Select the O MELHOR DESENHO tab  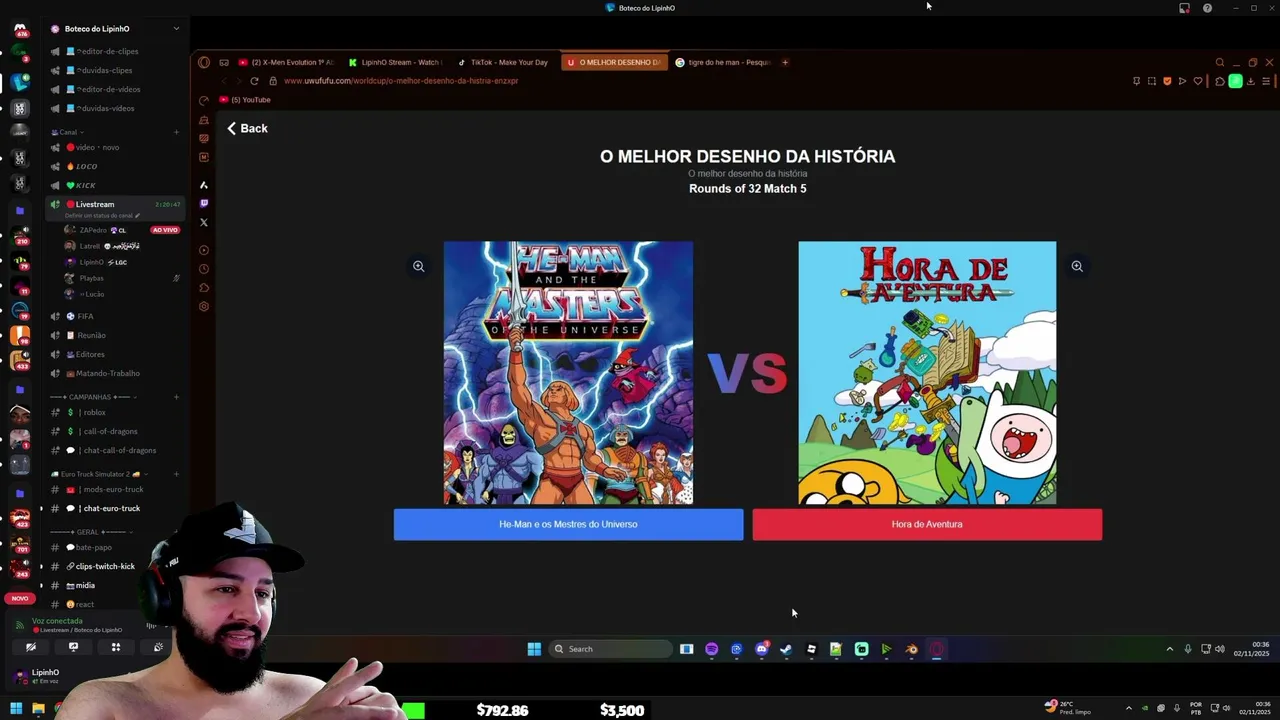(614, 62)
